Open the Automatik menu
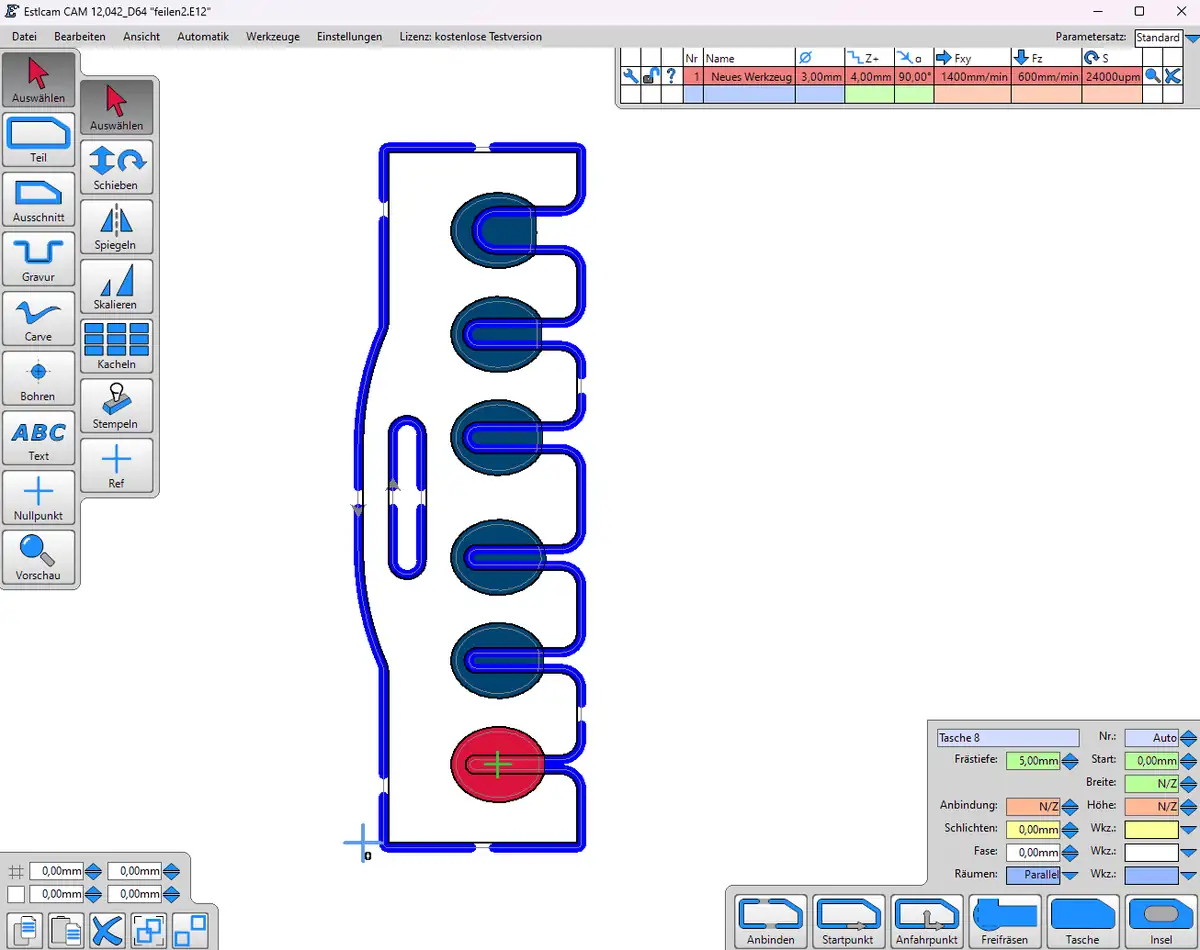 pos(203,37)
